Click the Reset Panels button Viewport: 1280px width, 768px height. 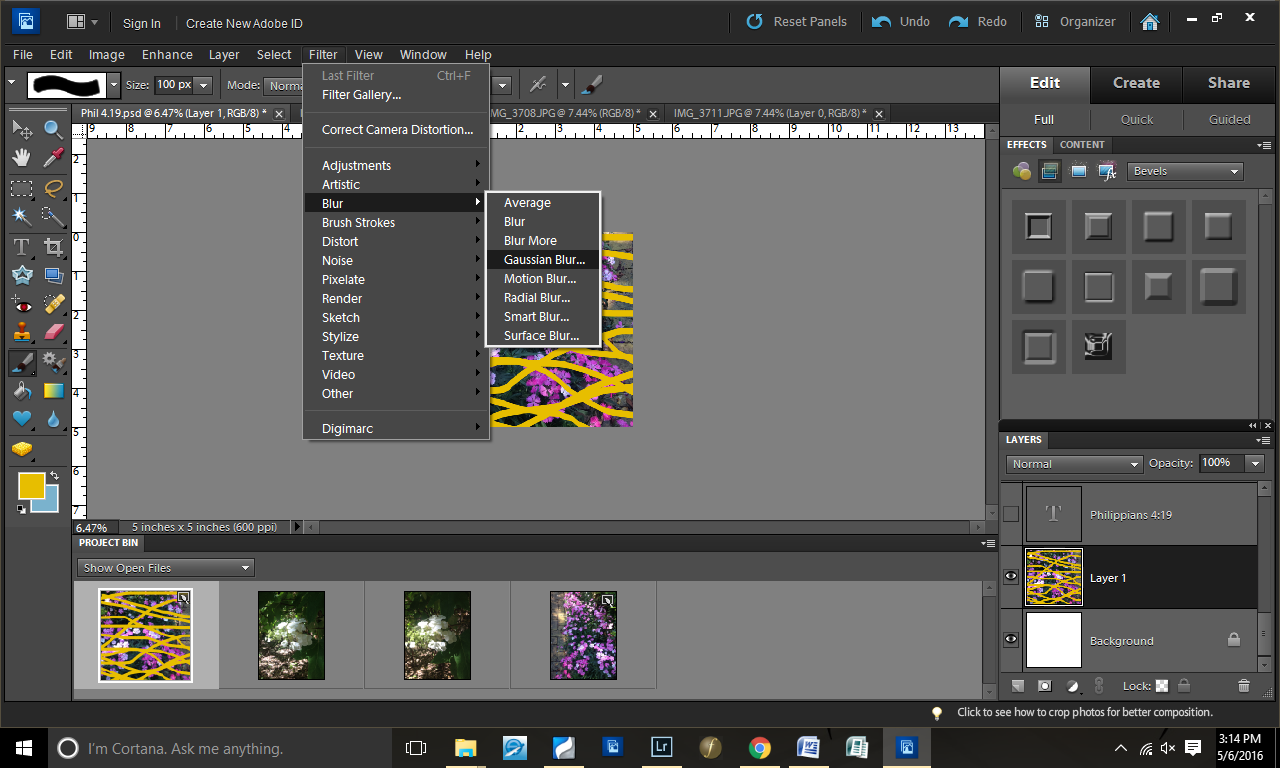tap(797, 21)
